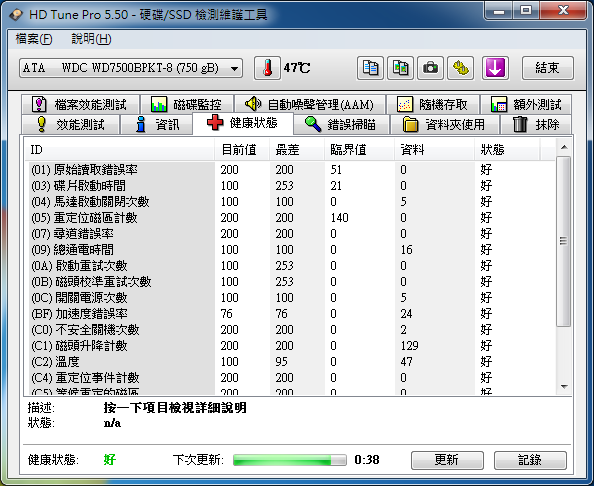594x486 pixels.
Task: Click the 記錄 log button
Action: coord(530,460)
